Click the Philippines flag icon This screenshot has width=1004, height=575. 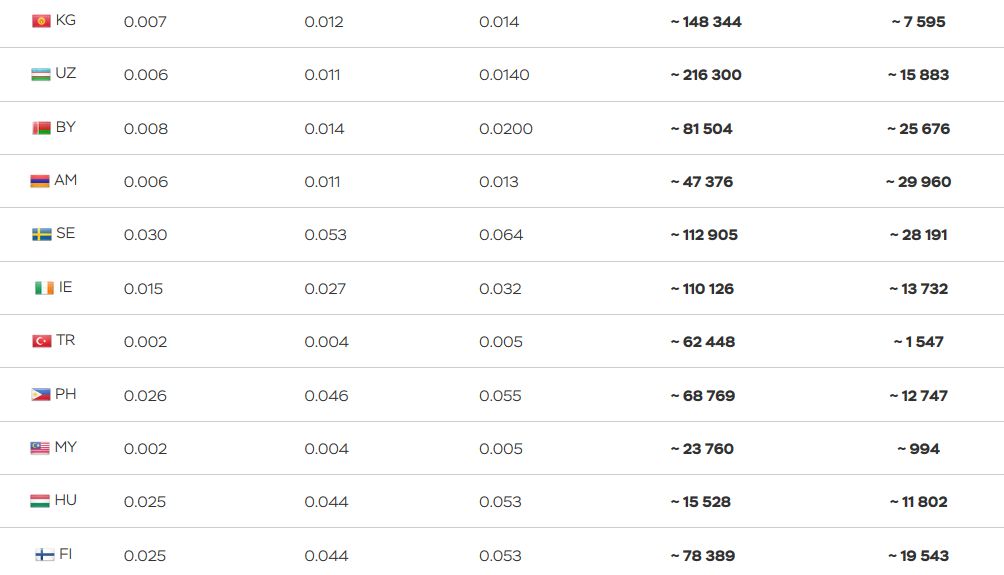[41, 395]
